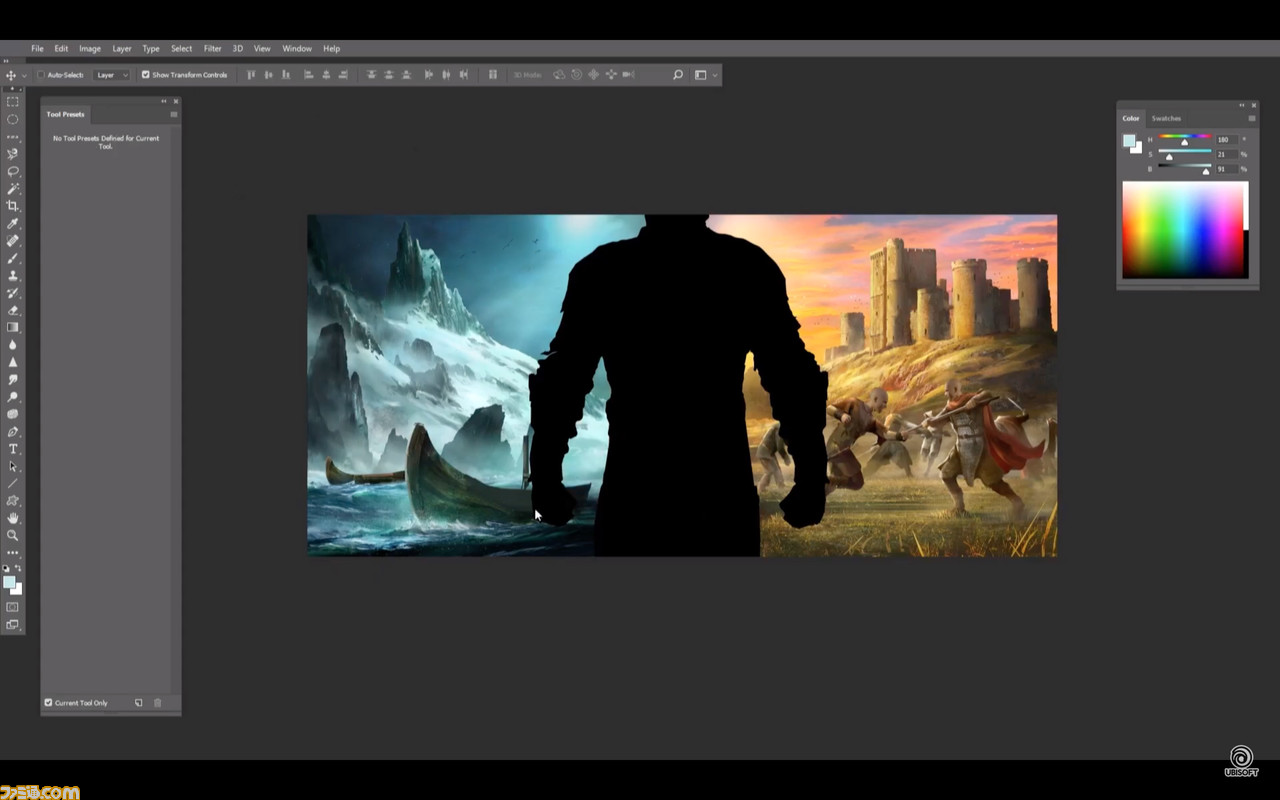Select the Dodge tool
1280x800 pixels.
click(13, 397)
